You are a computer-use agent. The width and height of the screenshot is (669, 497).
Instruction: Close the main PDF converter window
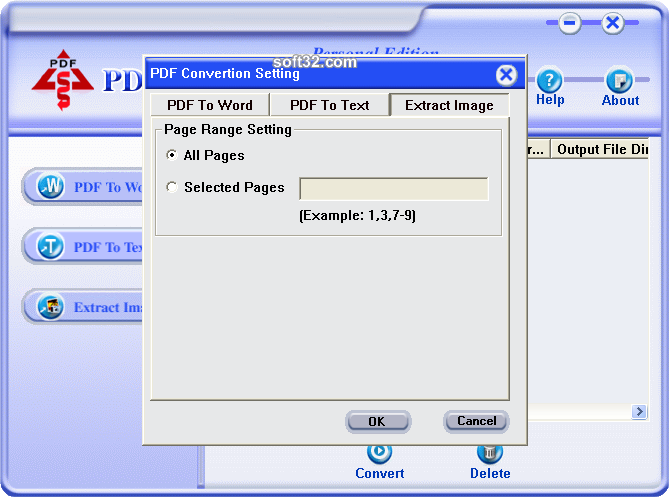[x=613, y=23]
